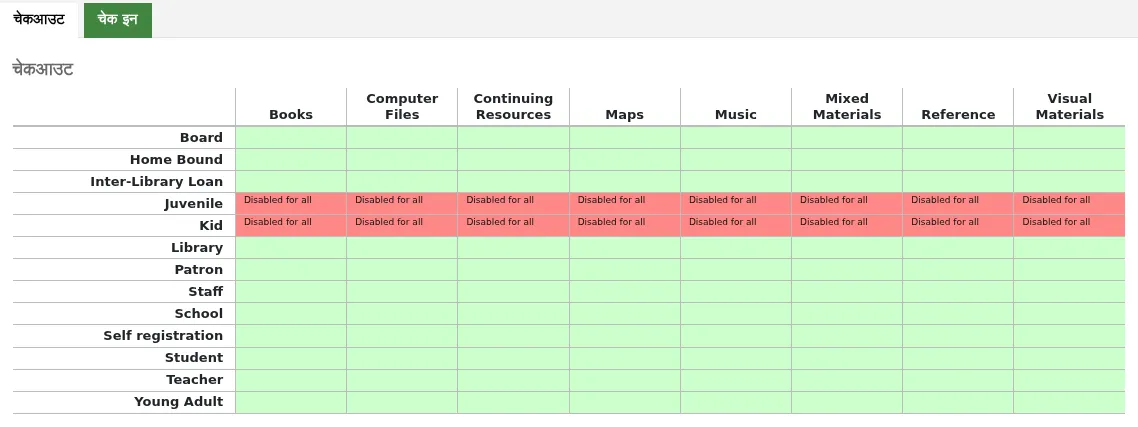The width and height of the screenshot is (1138, 427).
Task: Toggle Juvenile Visual Materials disabled cell
Action: click(x=1069, y=203)
